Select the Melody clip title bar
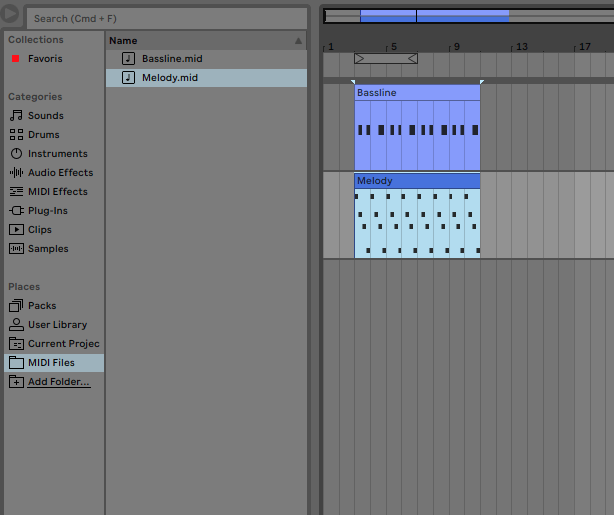Image resolution: width=614 pixels, height=515 pixels. (x=417, y=181)
